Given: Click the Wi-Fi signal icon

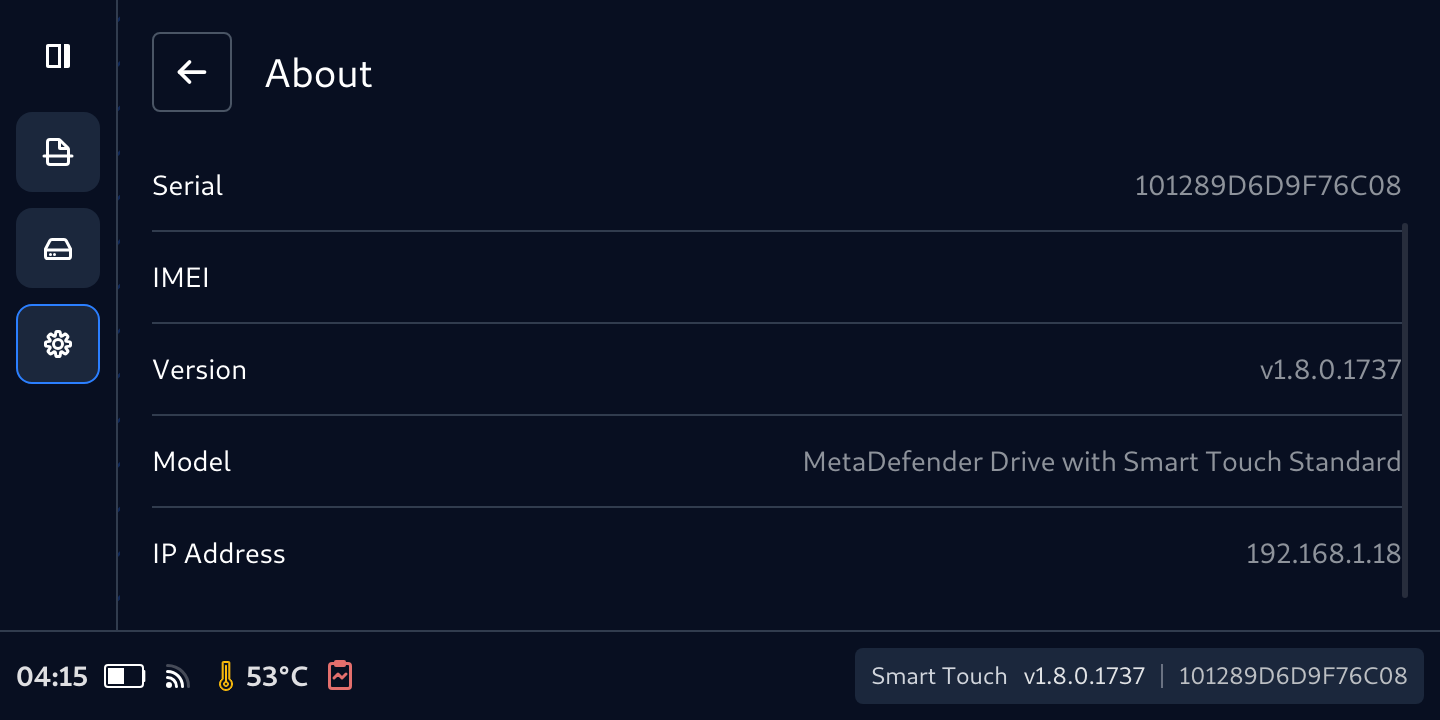Looking at the screenshot, I should (177, 678).
